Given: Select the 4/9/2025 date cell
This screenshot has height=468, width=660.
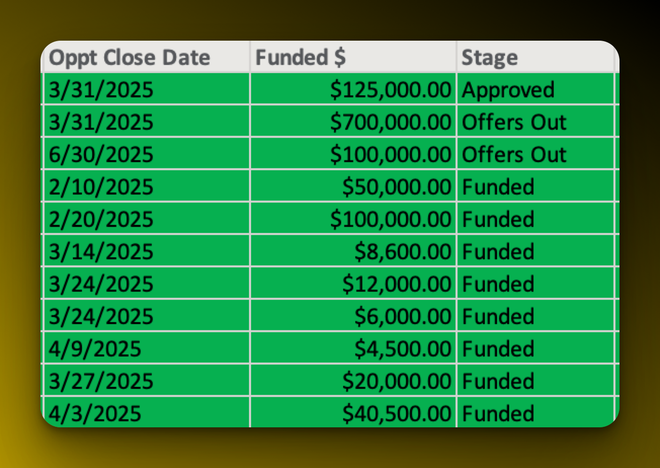Looking at the screenshot, I should click(93, 349).
